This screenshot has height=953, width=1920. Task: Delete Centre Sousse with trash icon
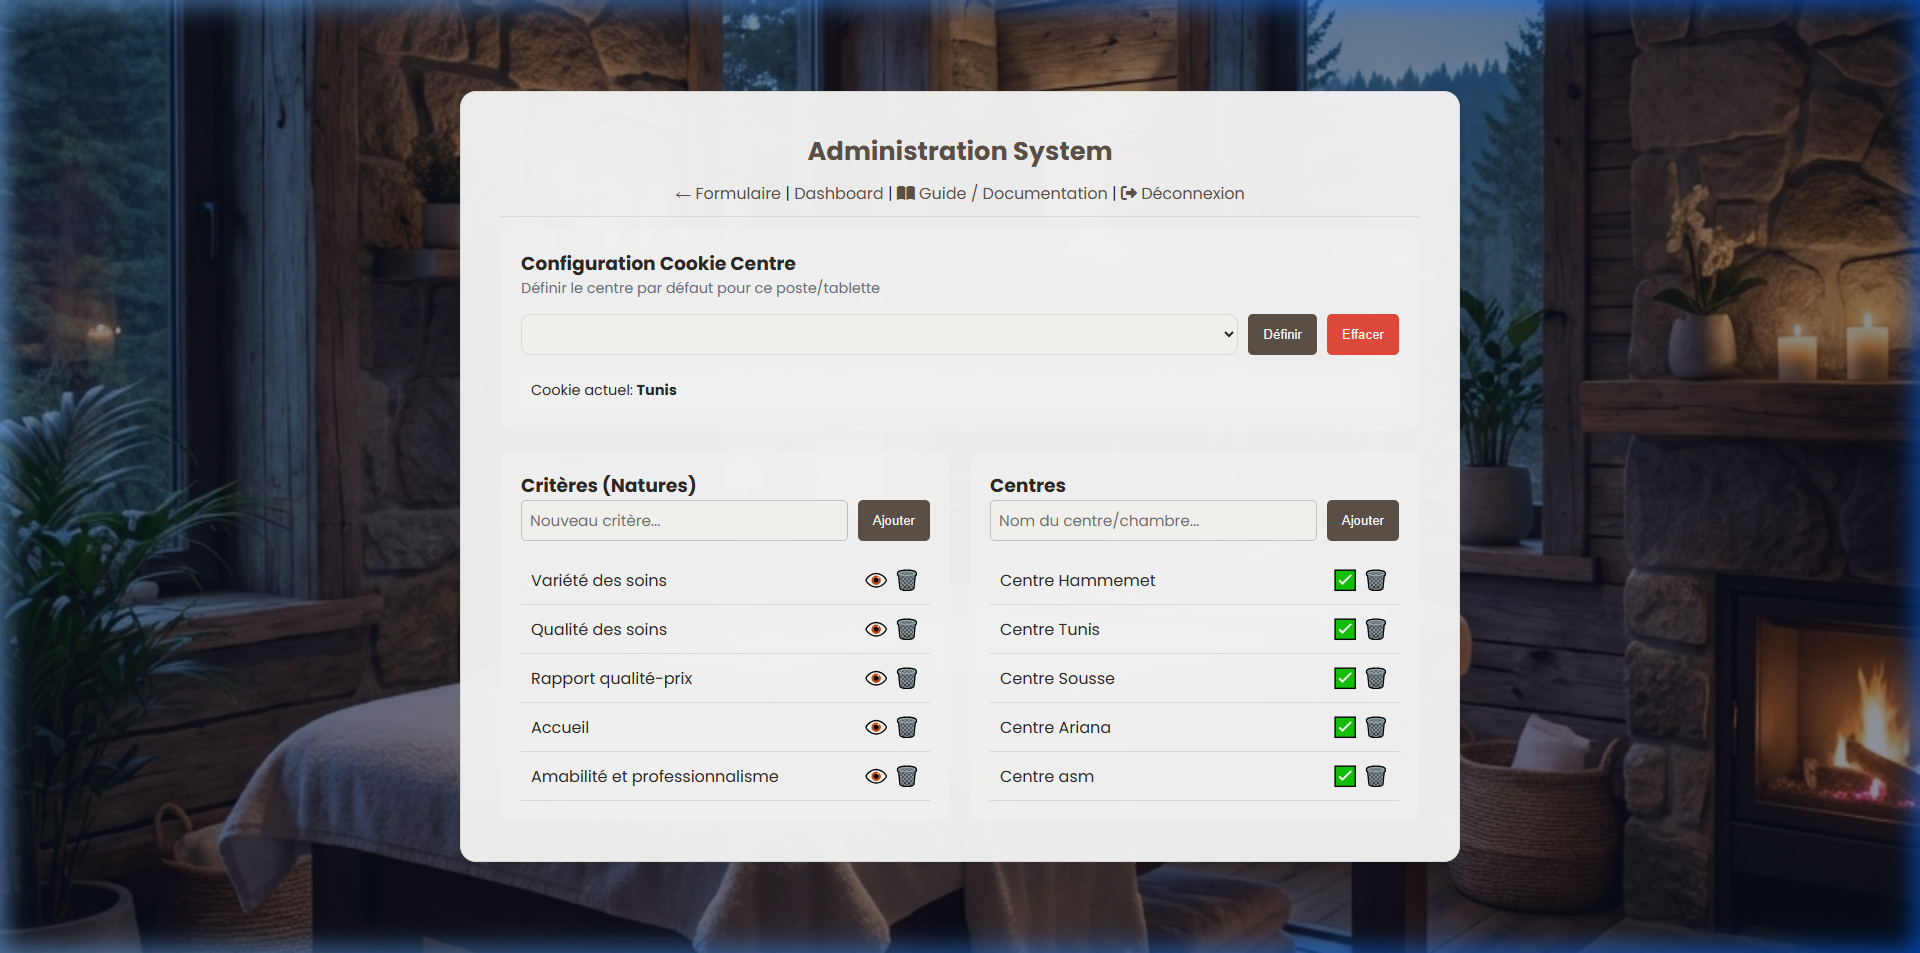[x=1376, y=678]
